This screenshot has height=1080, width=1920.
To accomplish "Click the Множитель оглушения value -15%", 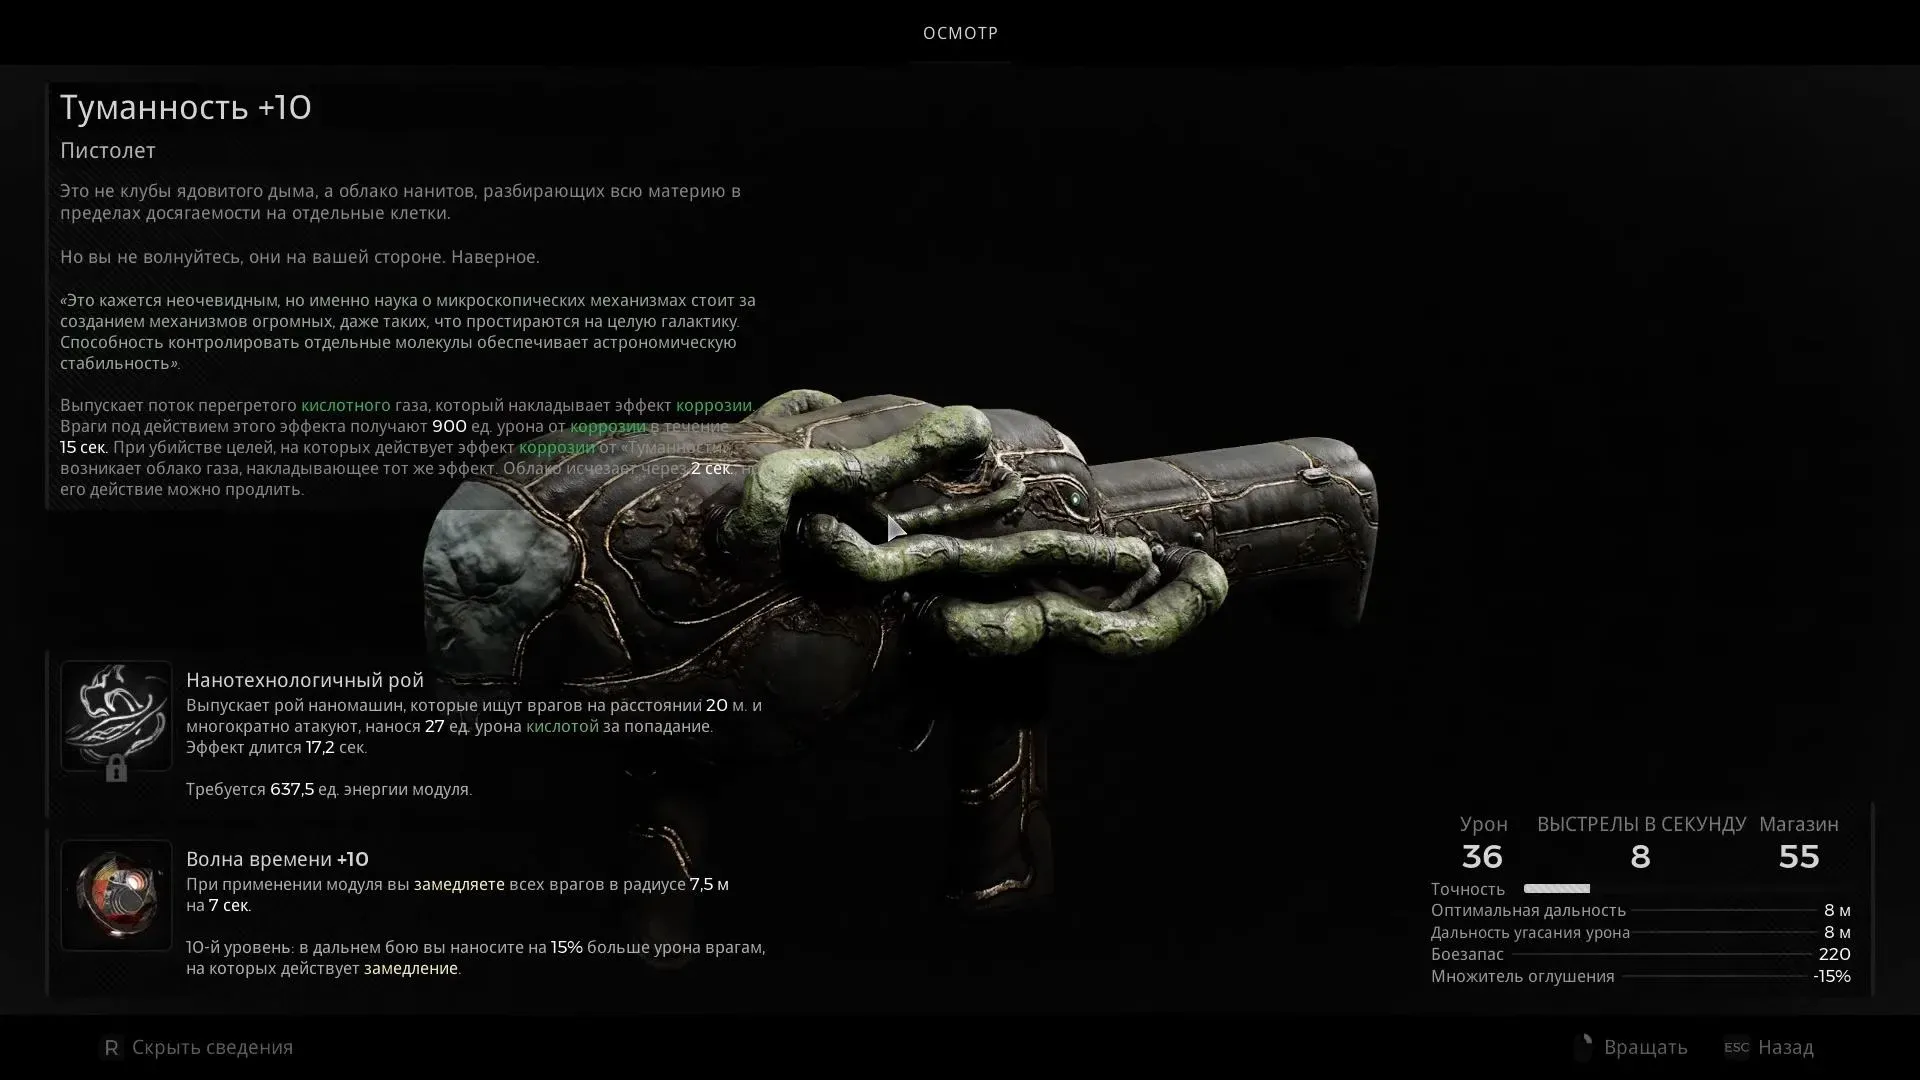I will tap(1831, 976).
